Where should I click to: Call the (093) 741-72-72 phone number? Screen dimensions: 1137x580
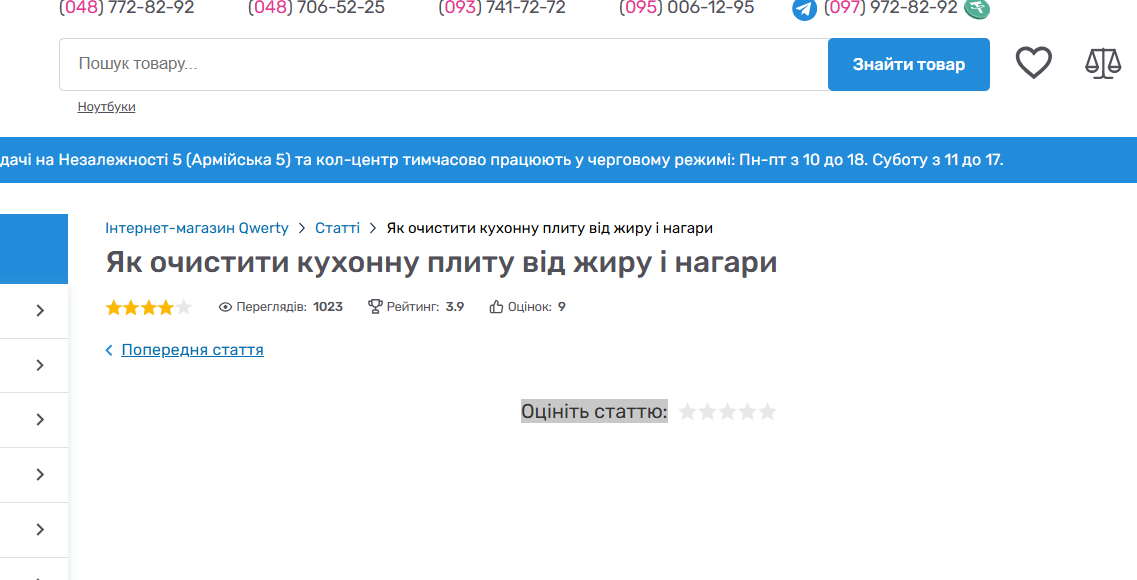point(502,8)
